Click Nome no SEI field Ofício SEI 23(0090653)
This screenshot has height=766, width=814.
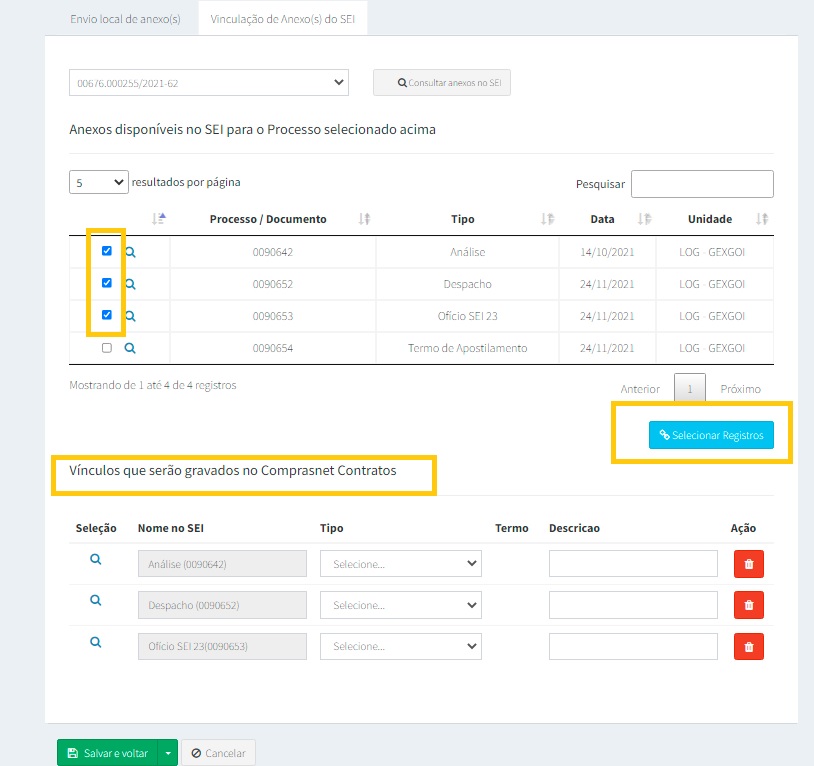coord(222,647)
